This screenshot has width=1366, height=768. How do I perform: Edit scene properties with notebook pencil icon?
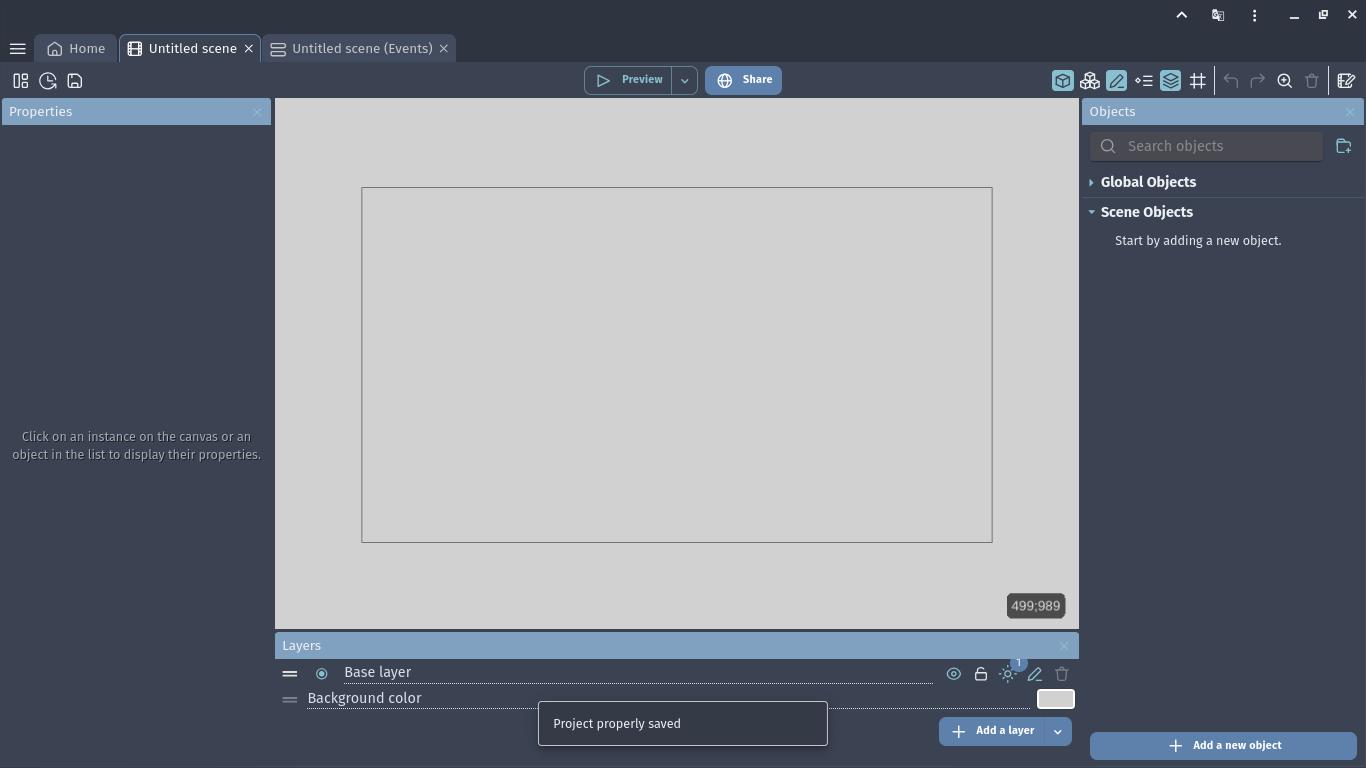[1345, 80]
